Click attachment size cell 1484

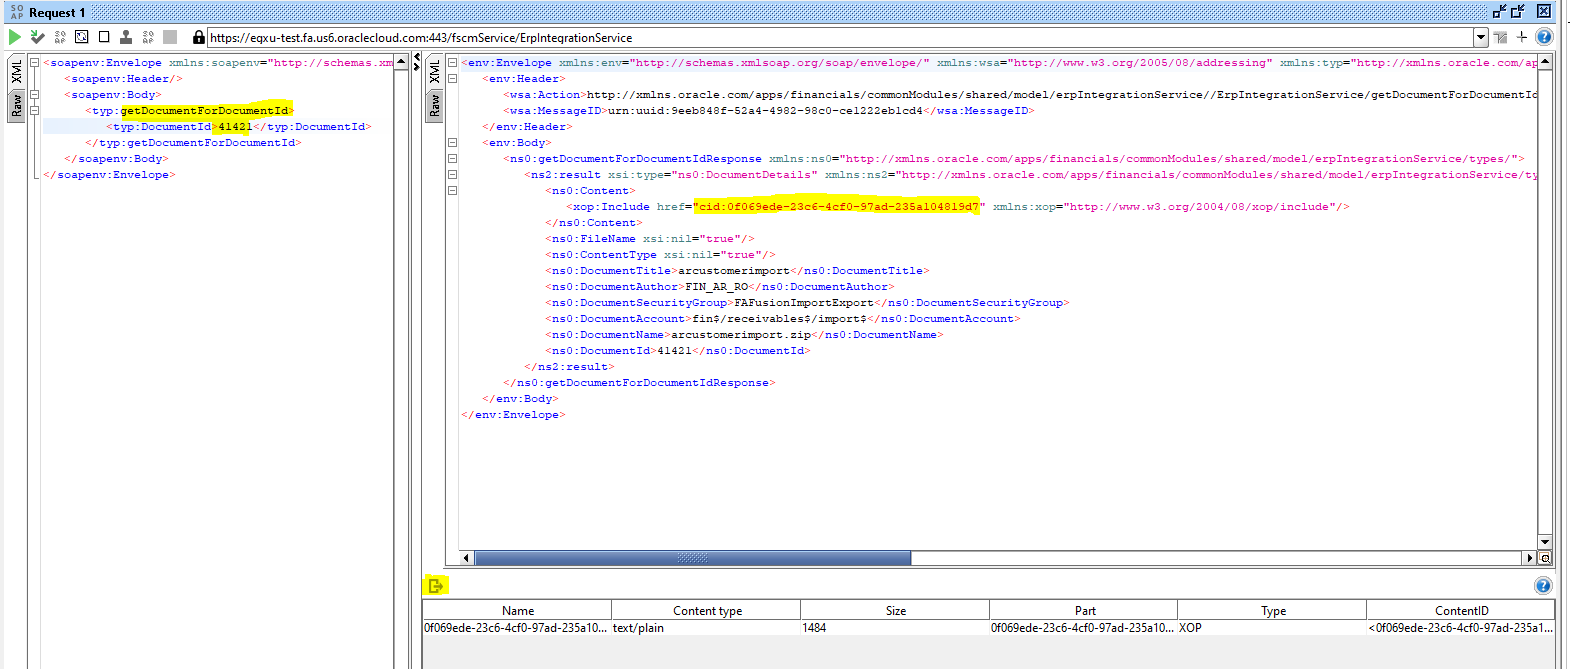pos(895,628)
